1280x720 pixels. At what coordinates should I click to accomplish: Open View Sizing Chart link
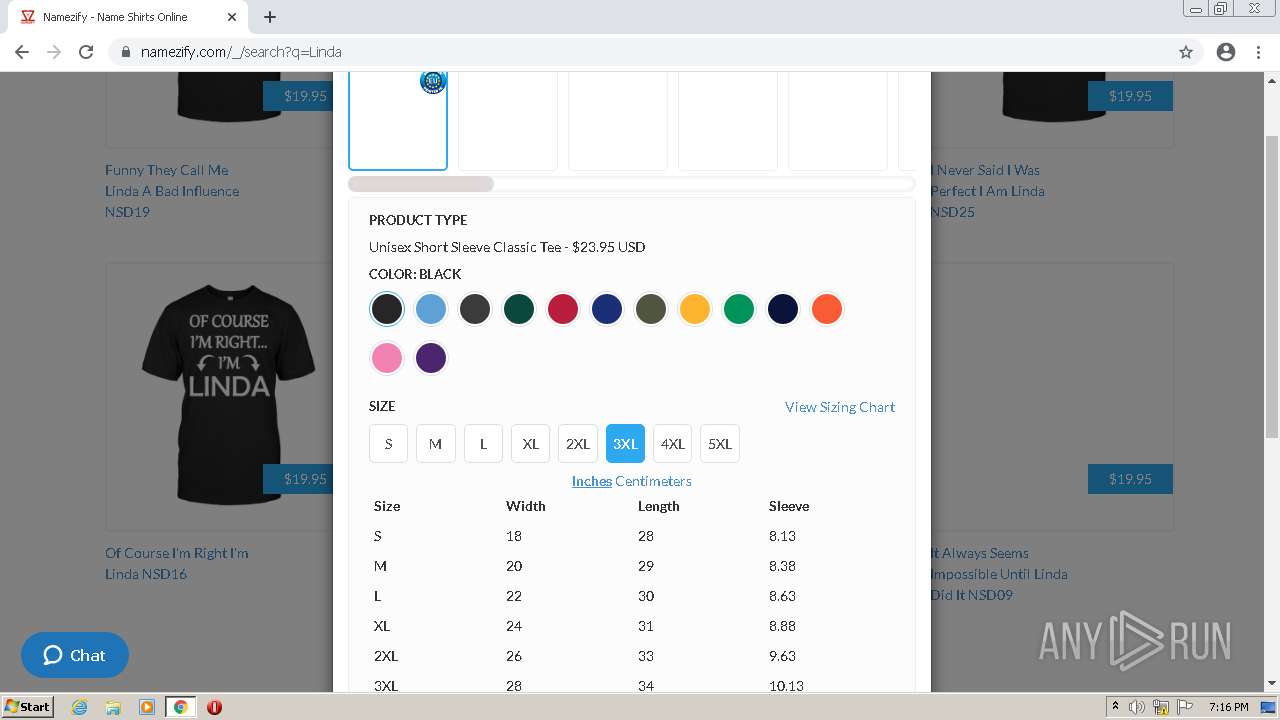coord(840,407)
